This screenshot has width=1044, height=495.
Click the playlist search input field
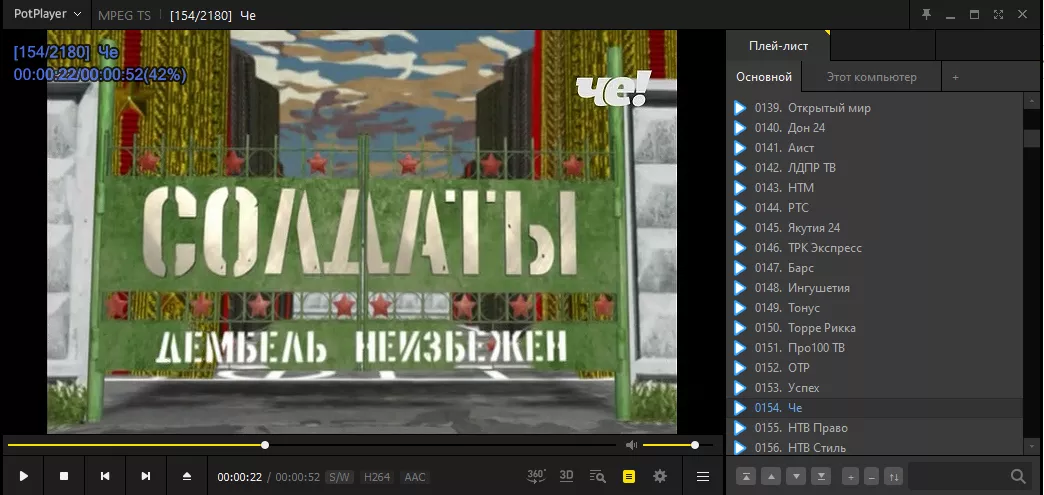pyautogui.click(x=957, y=476)
